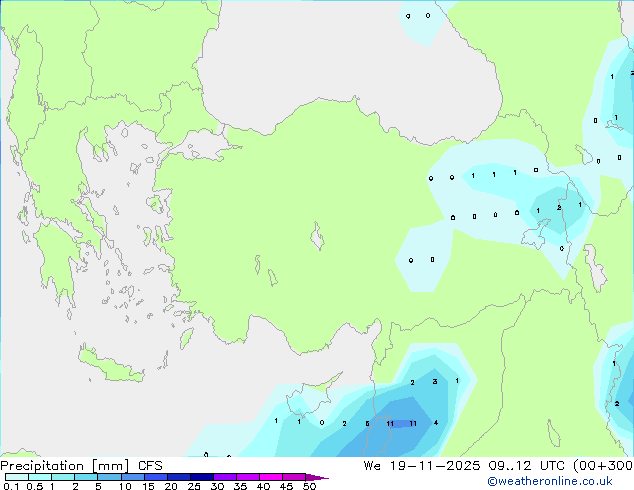Click the "0.1" legend scale label
Screen dimensions: 634x490
coord(11,486)
